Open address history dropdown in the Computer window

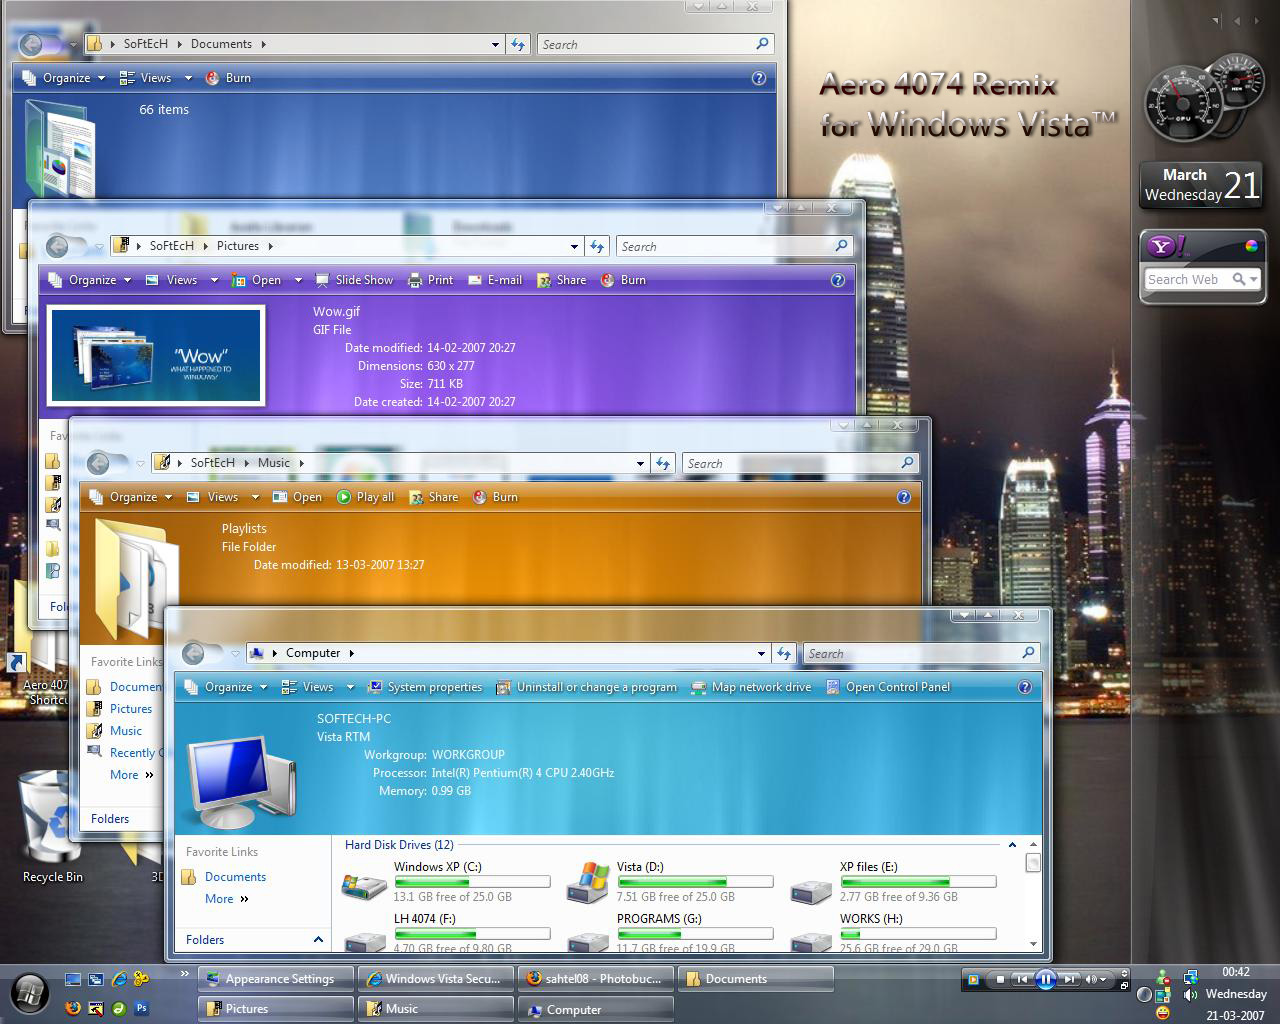[x=762, y=653]
